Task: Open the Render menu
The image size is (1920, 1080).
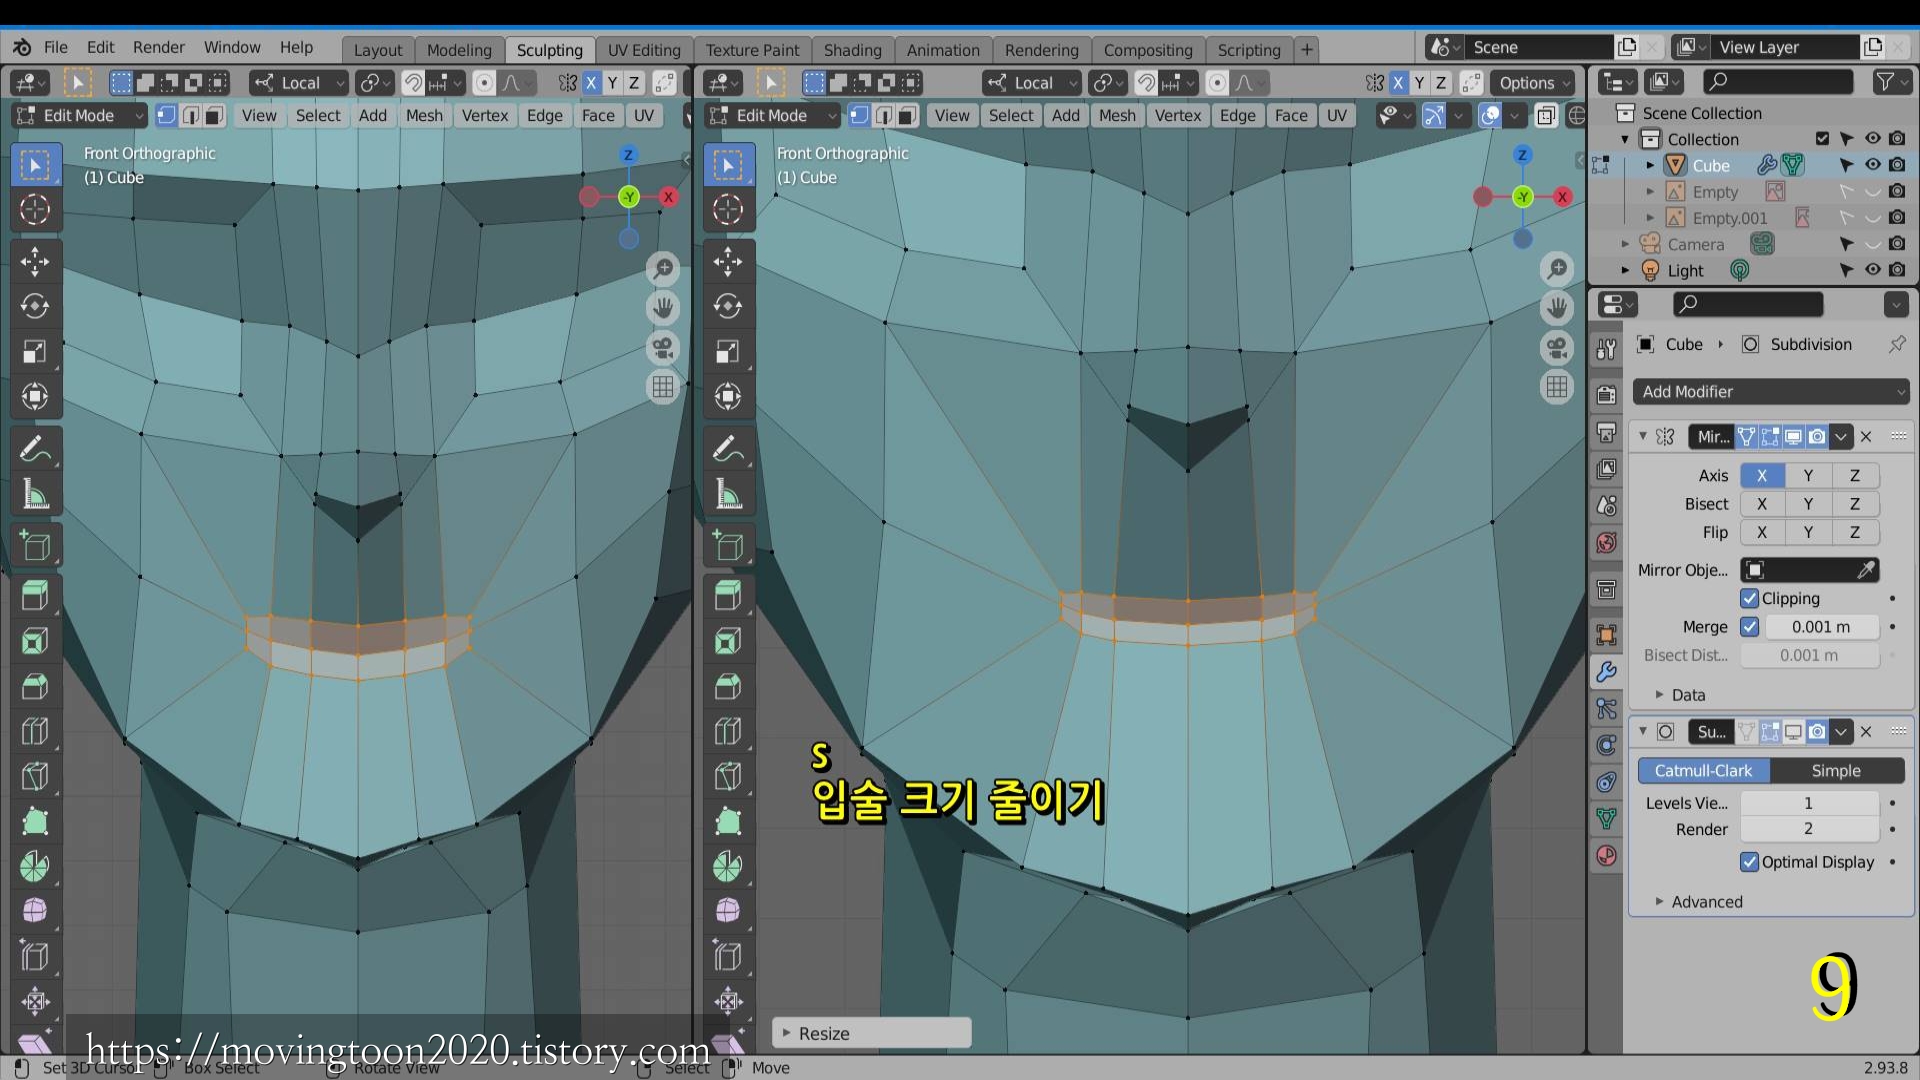Action: tap(158, 47)
